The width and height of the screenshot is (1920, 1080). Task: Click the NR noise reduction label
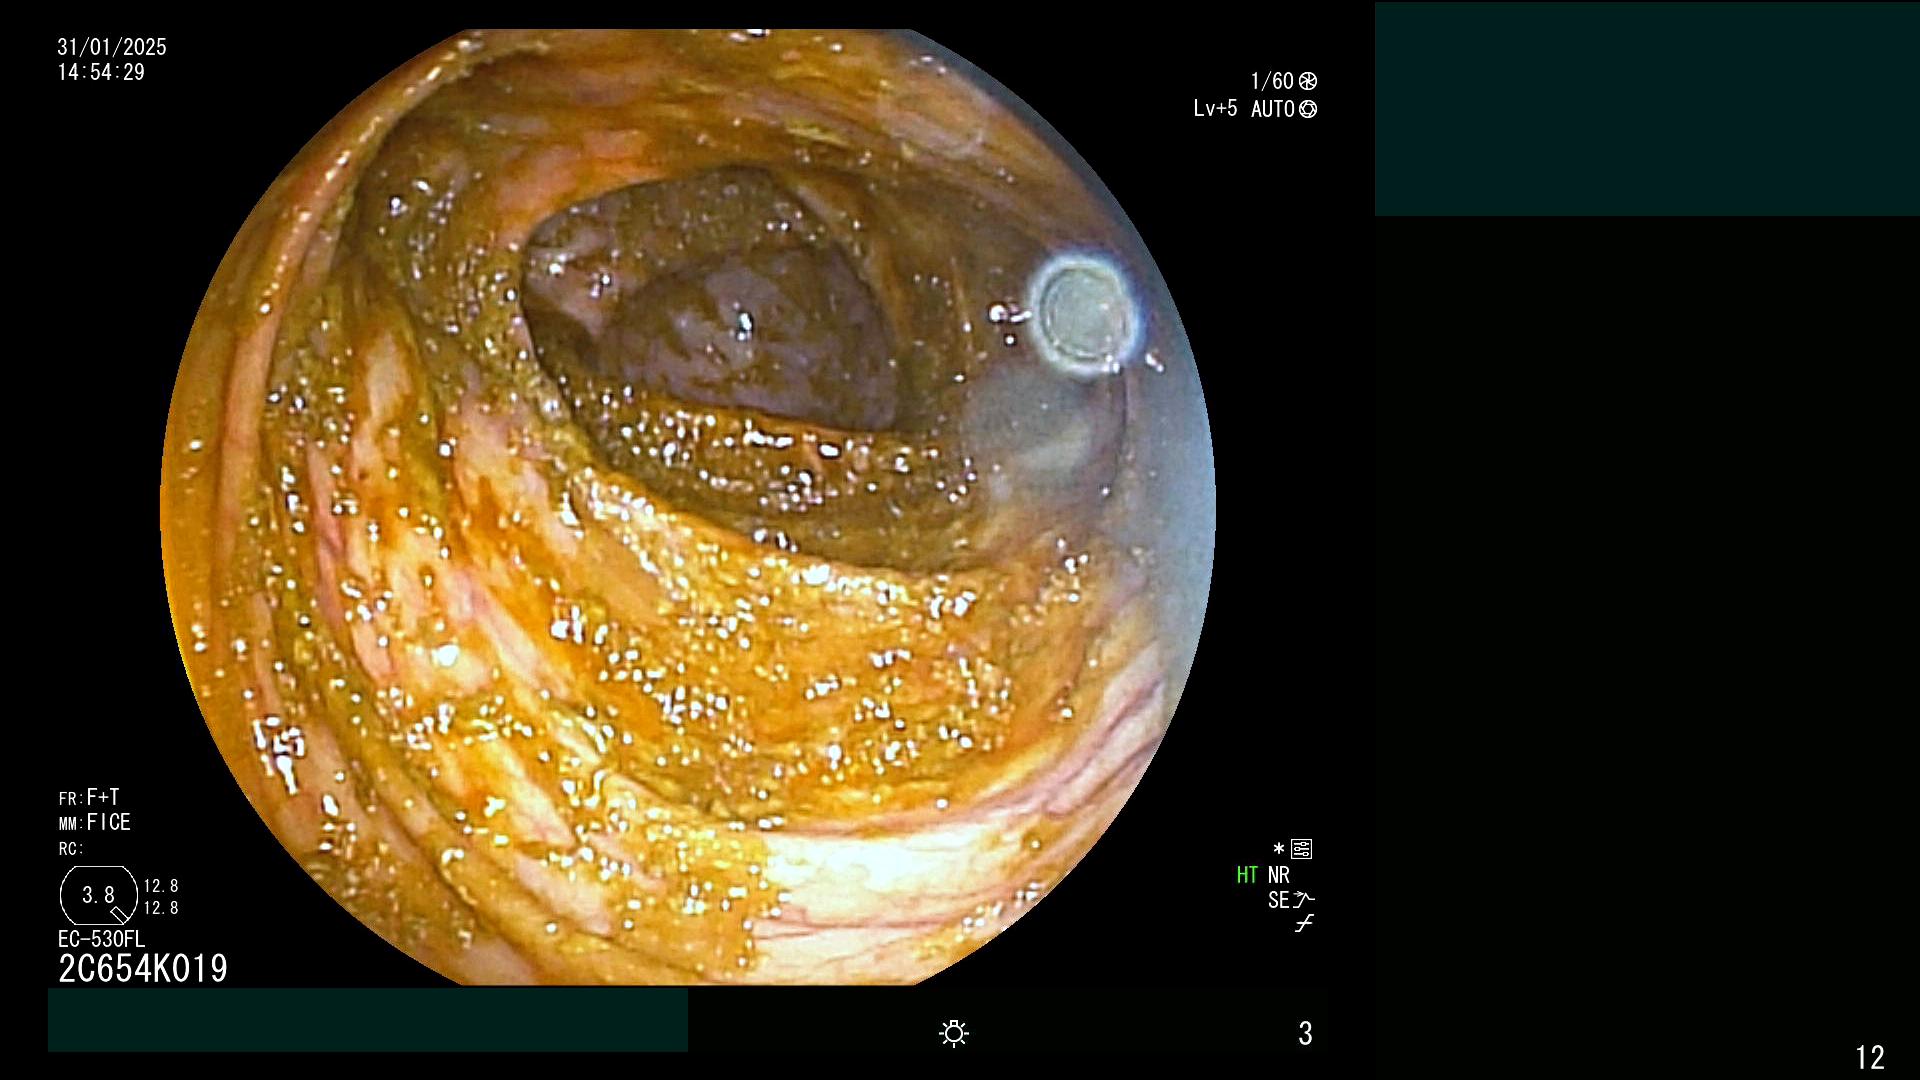click(x=1279, y=875)
